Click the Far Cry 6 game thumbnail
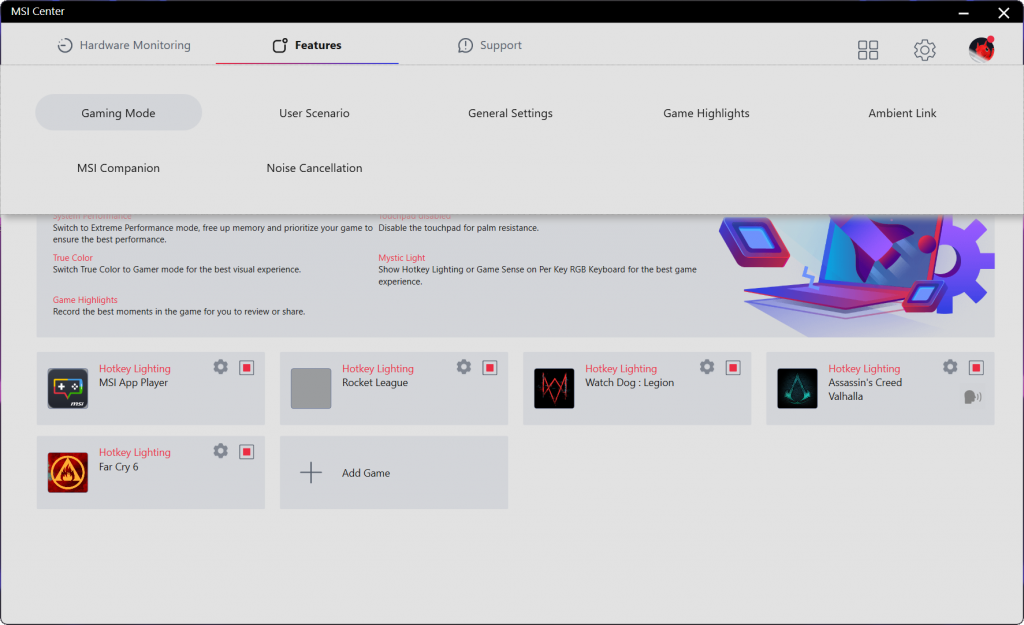1024x625 pixels. [x=68, y=472]
